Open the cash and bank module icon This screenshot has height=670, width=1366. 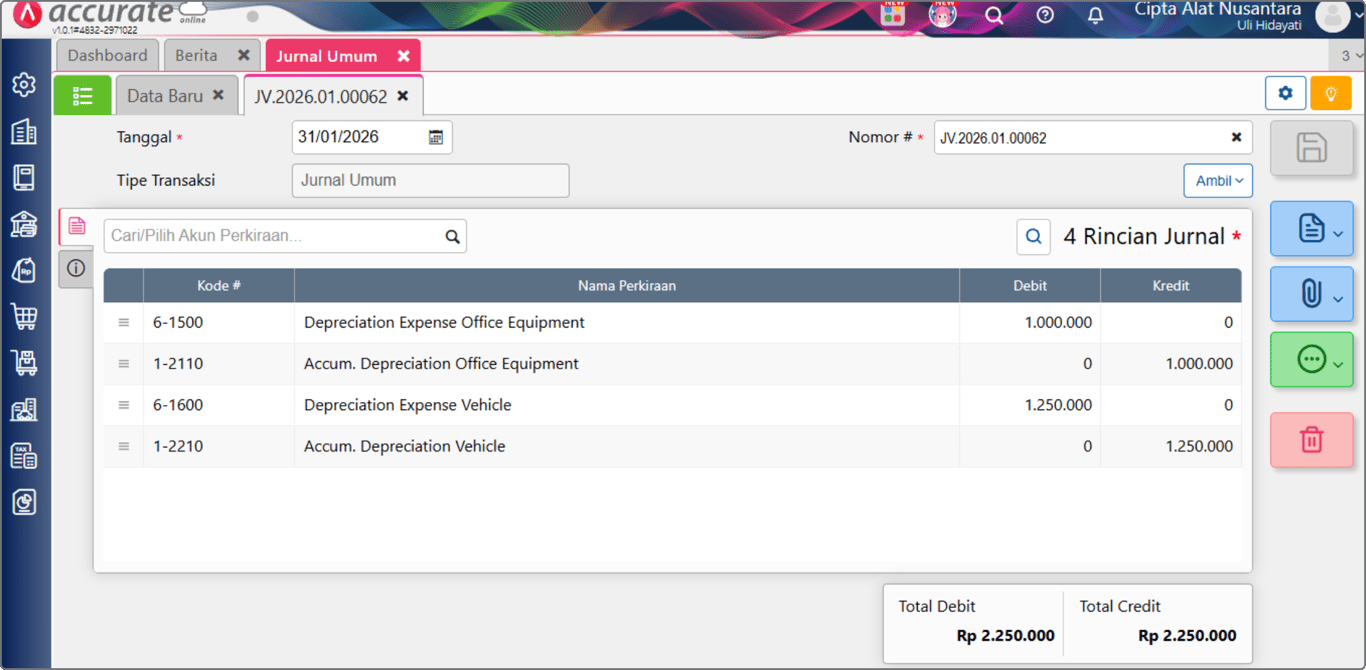(x=24, y=224)
